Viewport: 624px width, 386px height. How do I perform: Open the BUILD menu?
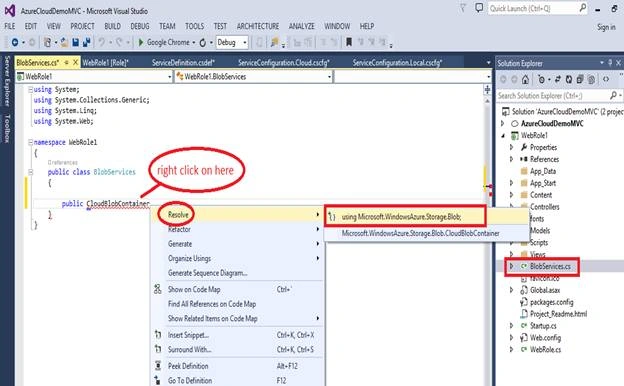[113, 26]
